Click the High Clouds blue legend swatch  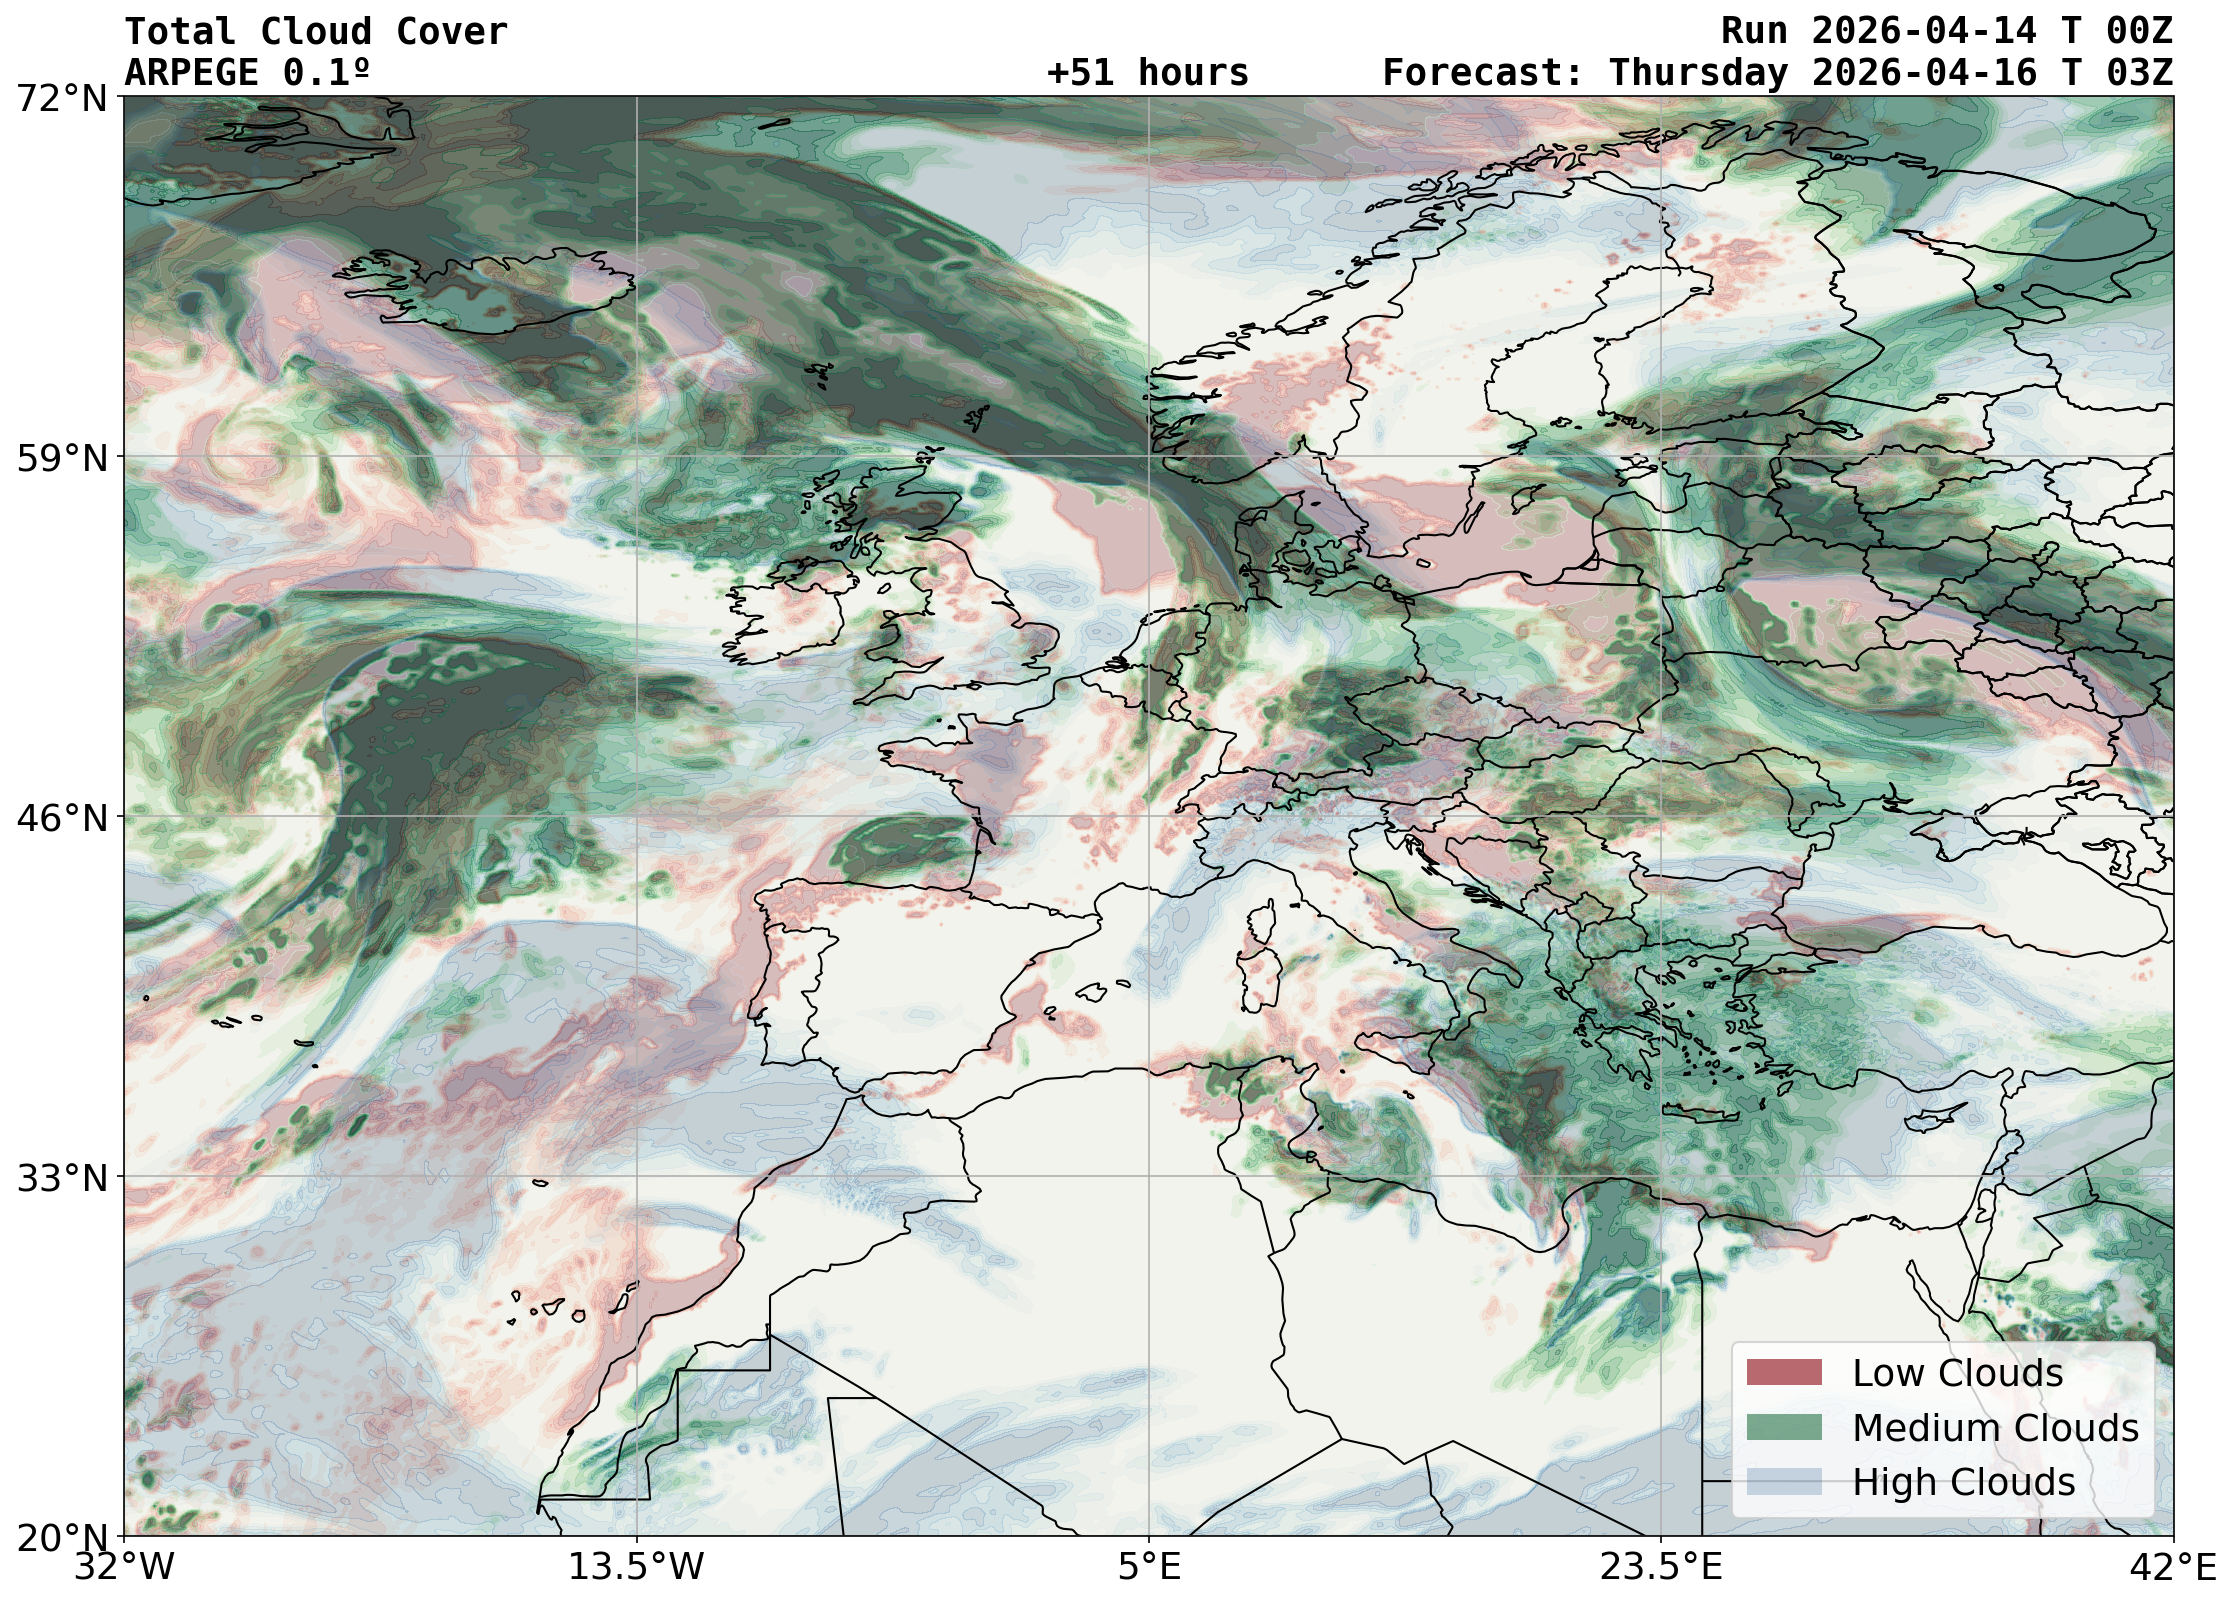click(1783, 1482)
